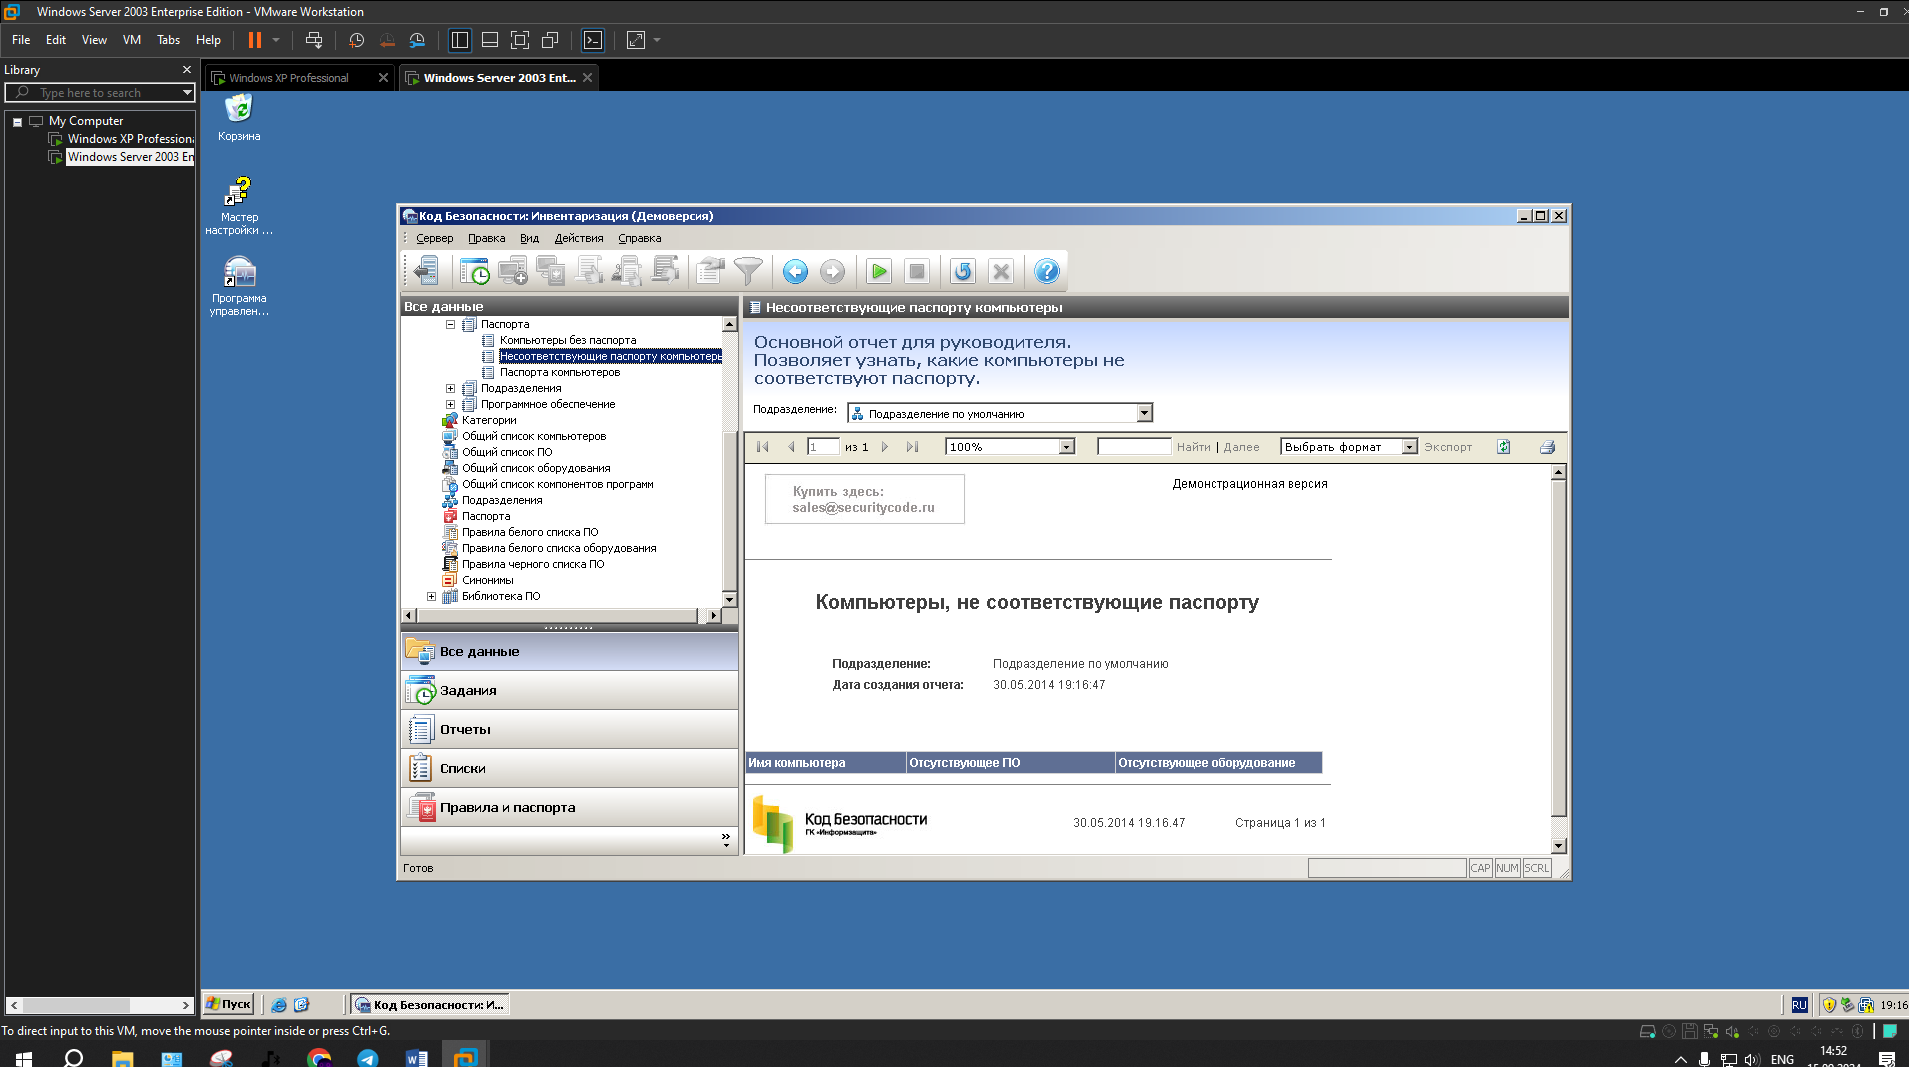Click the properties hand-document toolbar icon

click(x=710, y=271)
